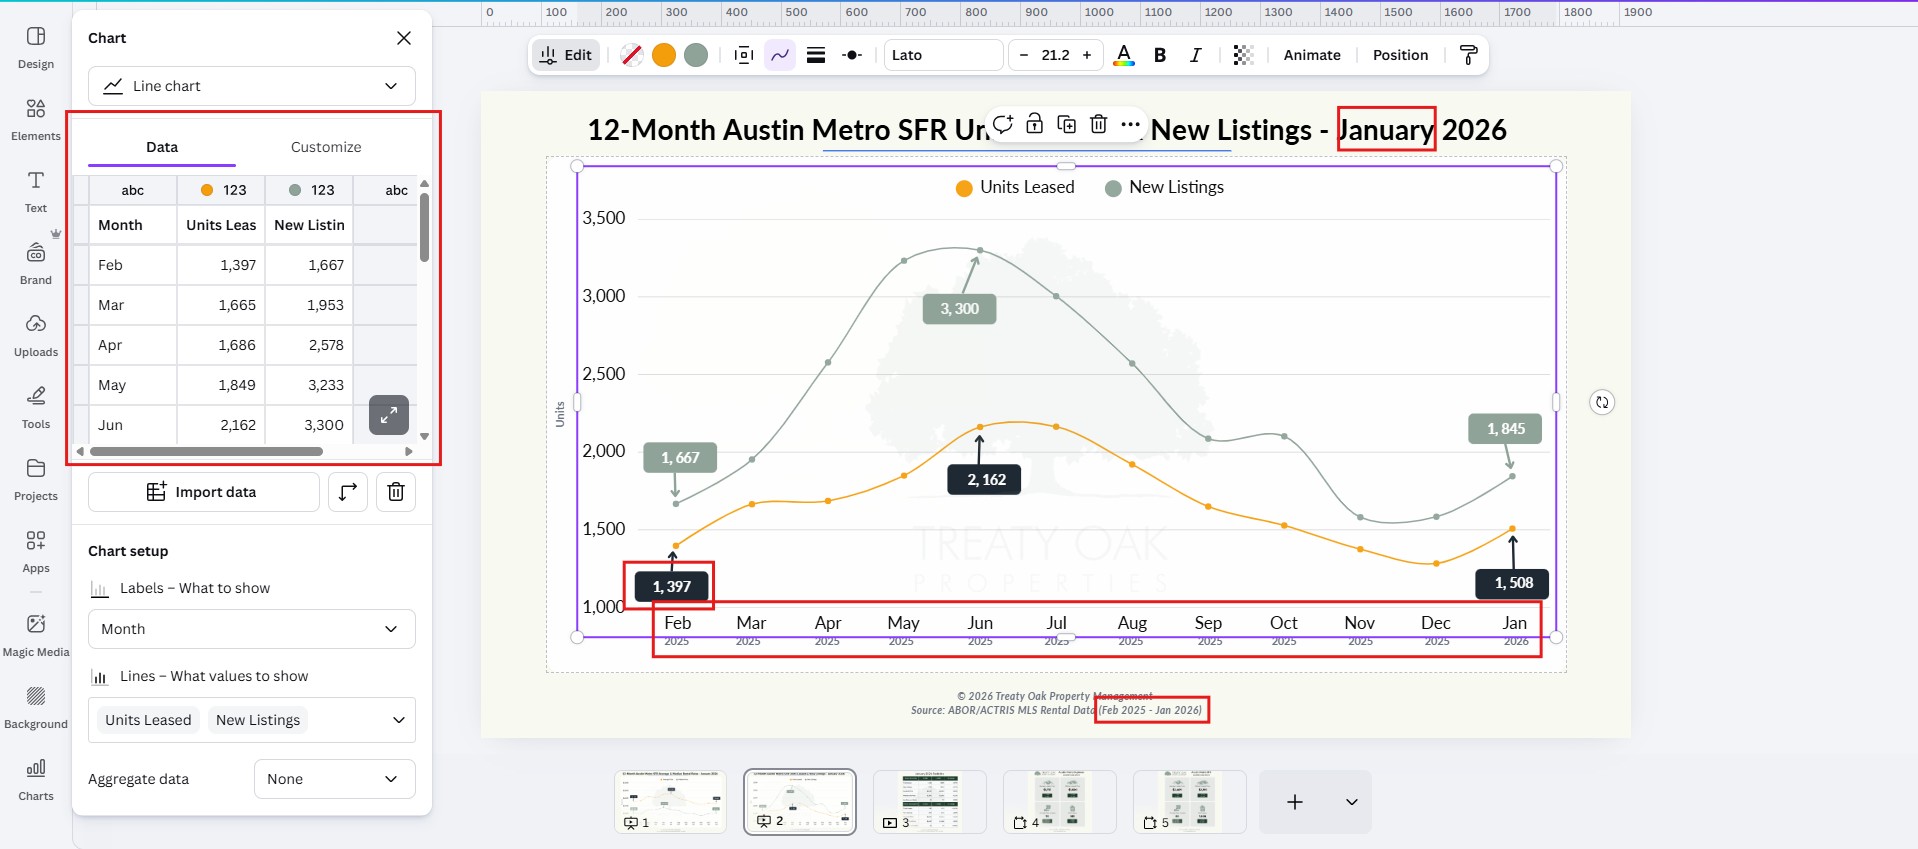Screen dimensions: 1918x849
Task: Click the Import data button
Action: [x=204, y=492]
